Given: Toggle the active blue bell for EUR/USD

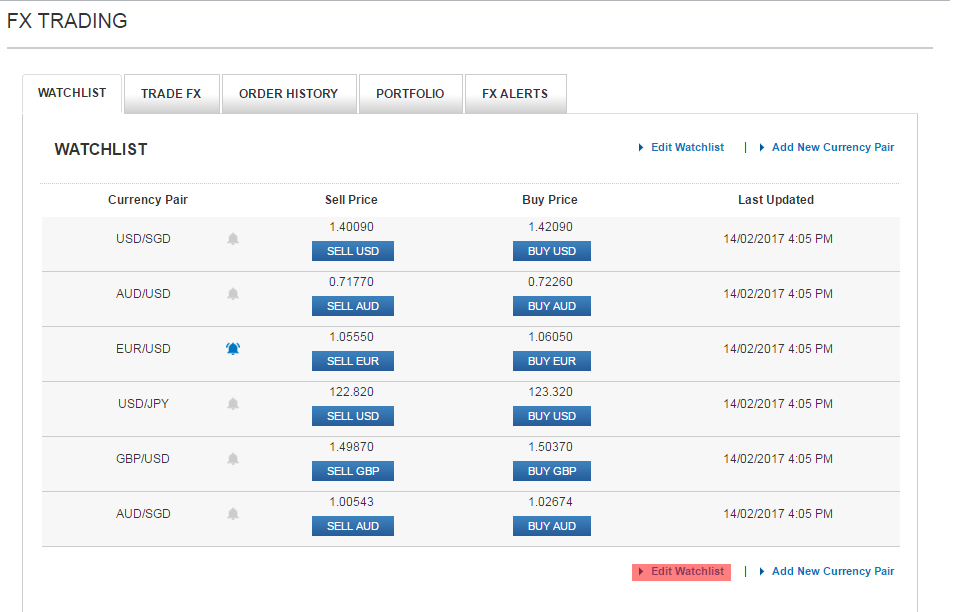Looking at the screenshot, I should [x=233, y=349].
